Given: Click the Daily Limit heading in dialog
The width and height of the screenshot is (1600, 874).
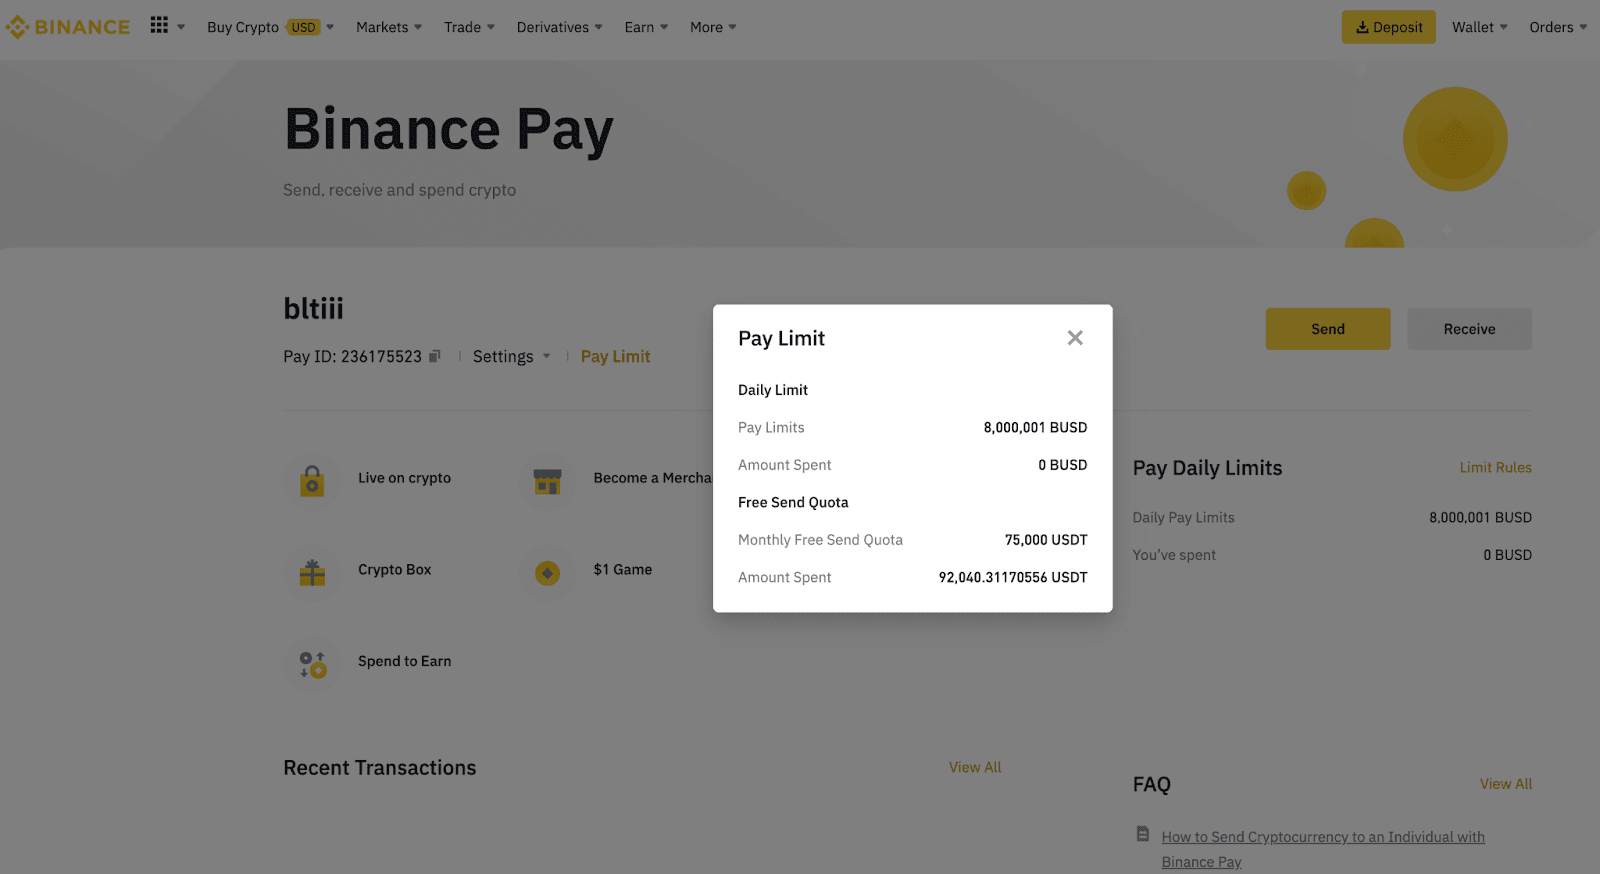Looking at the screenshot, I should (773, 390).
